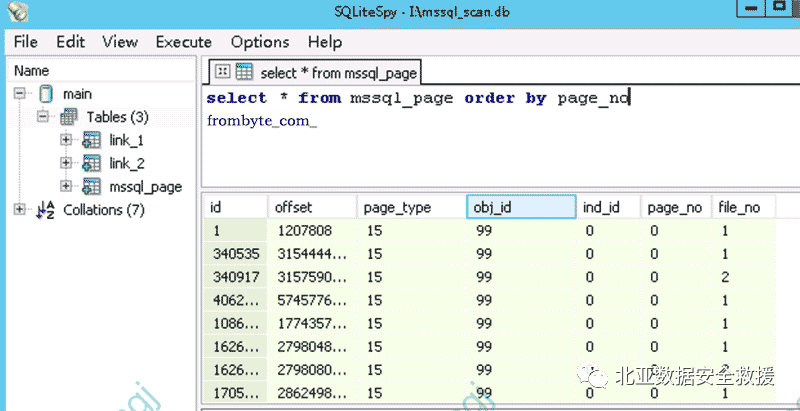
Task: Click offset cell 1774357...
Action: 312,323
